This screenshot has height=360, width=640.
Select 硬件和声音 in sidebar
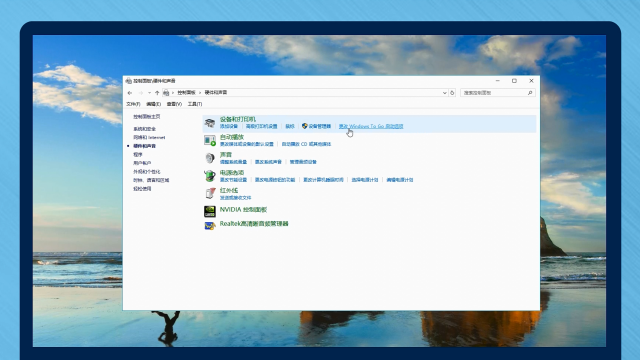144,146
